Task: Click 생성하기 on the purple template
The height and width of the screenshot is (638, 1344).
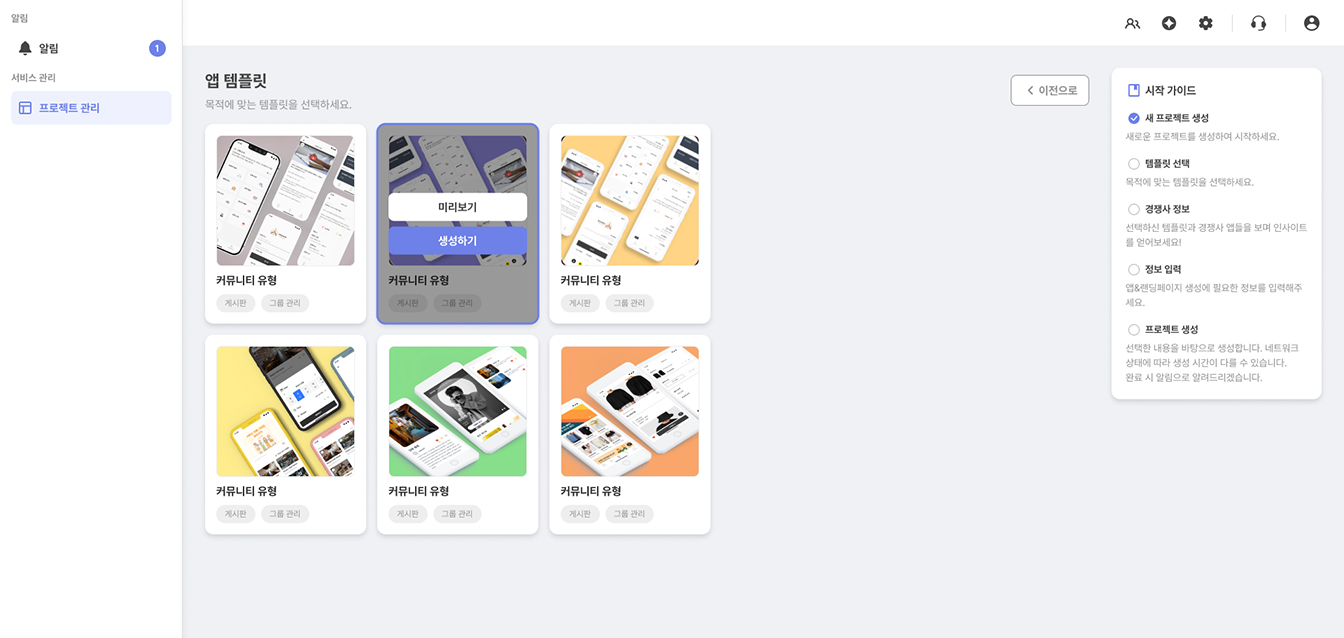Action: 458,241
